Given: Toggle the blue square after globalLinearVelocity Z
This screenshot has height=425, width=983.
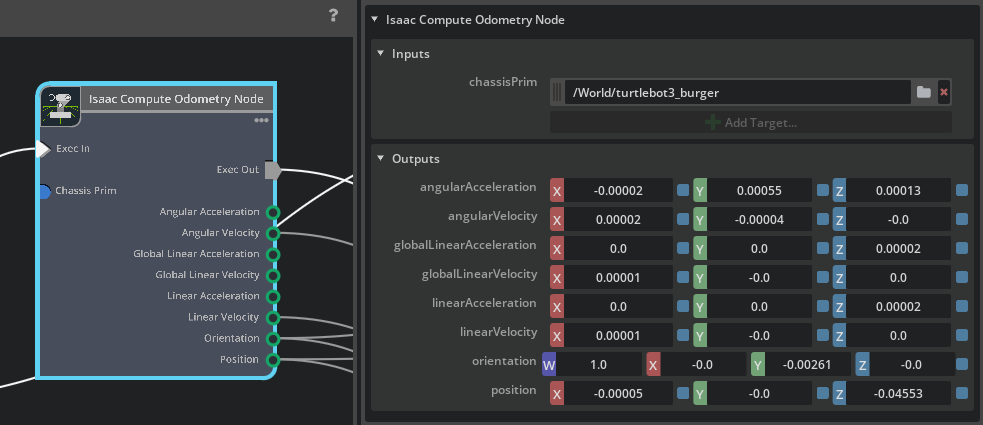Looking at the screenshot, I should point(961,276).
